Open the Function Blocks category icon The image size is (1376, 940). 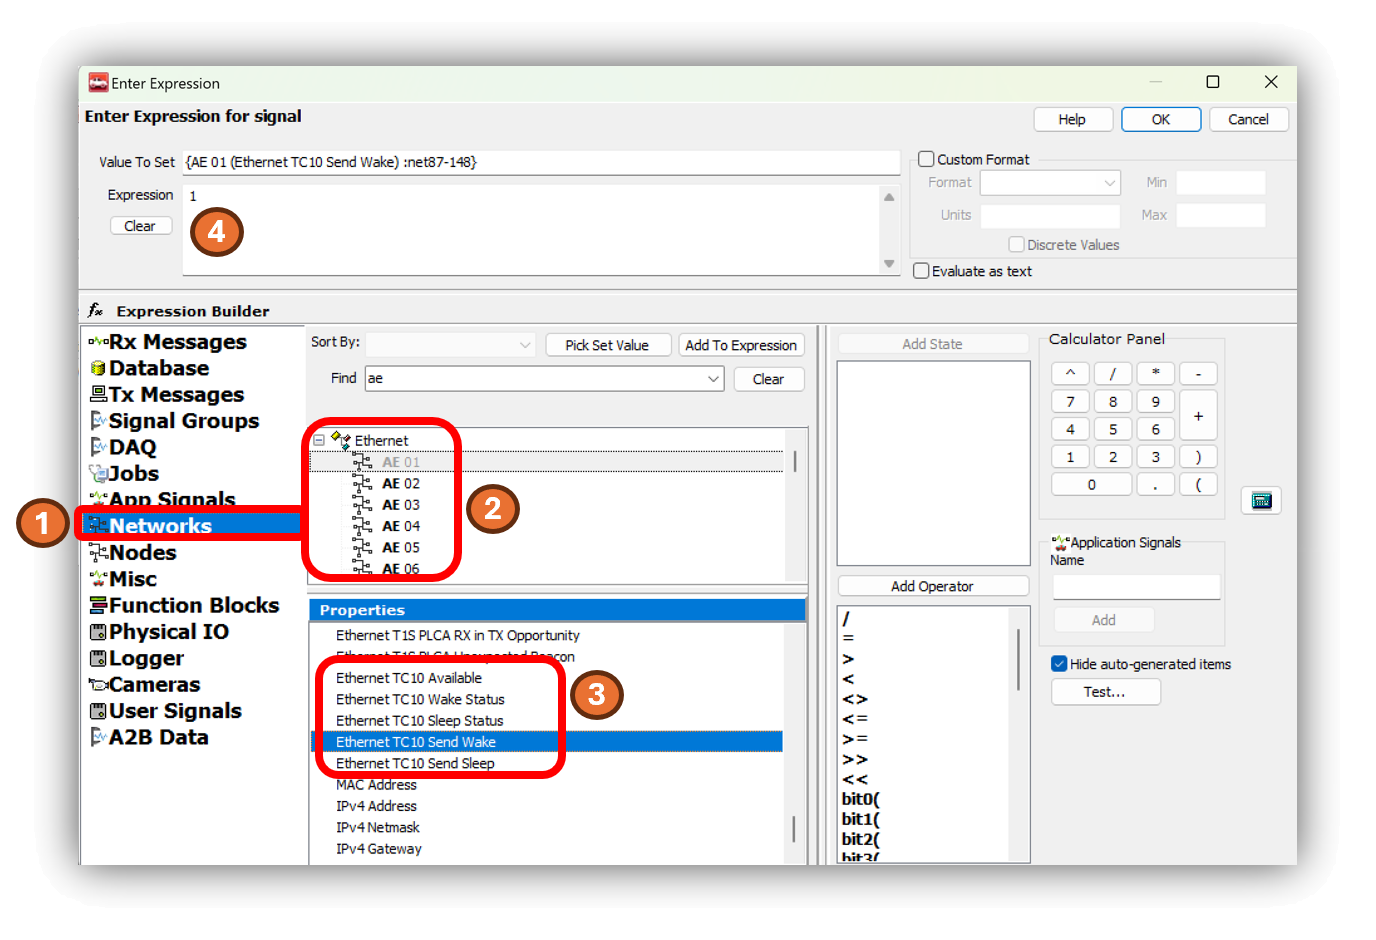tap(98, 606)
